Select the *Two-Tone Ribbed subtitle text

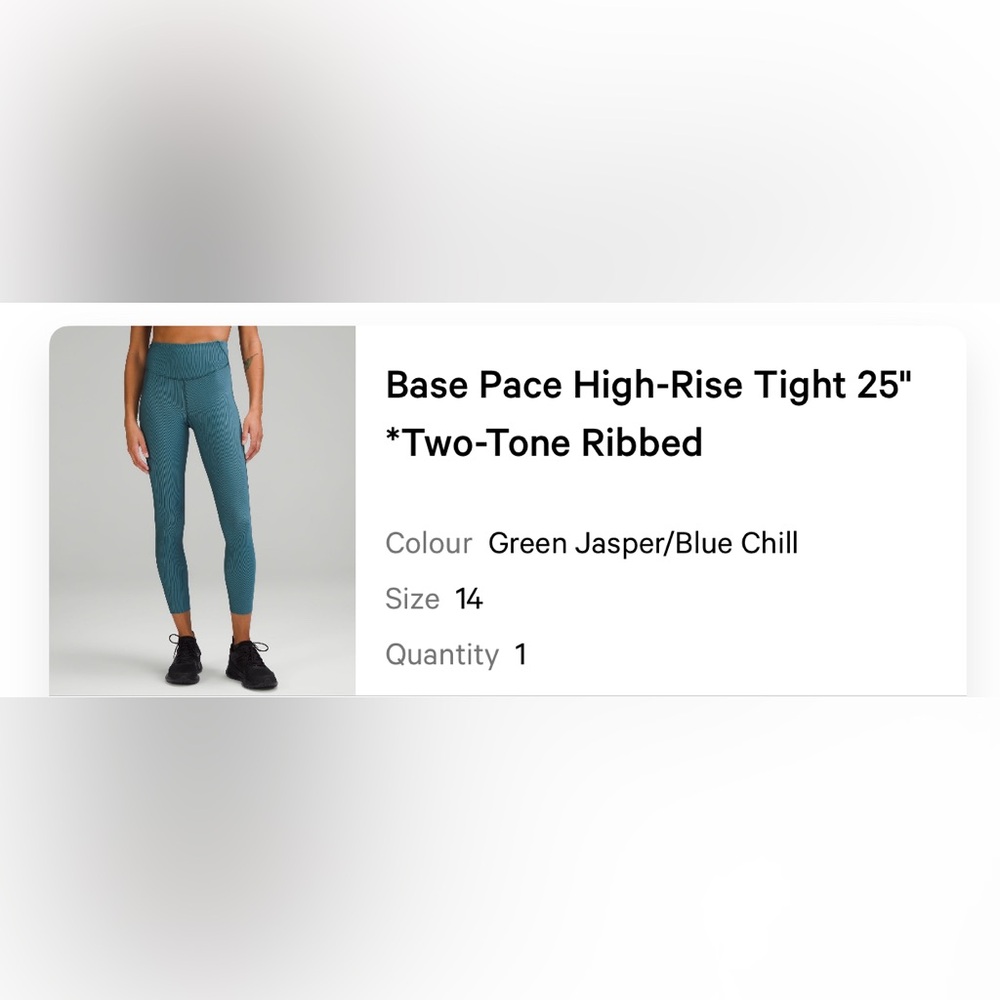544,442
